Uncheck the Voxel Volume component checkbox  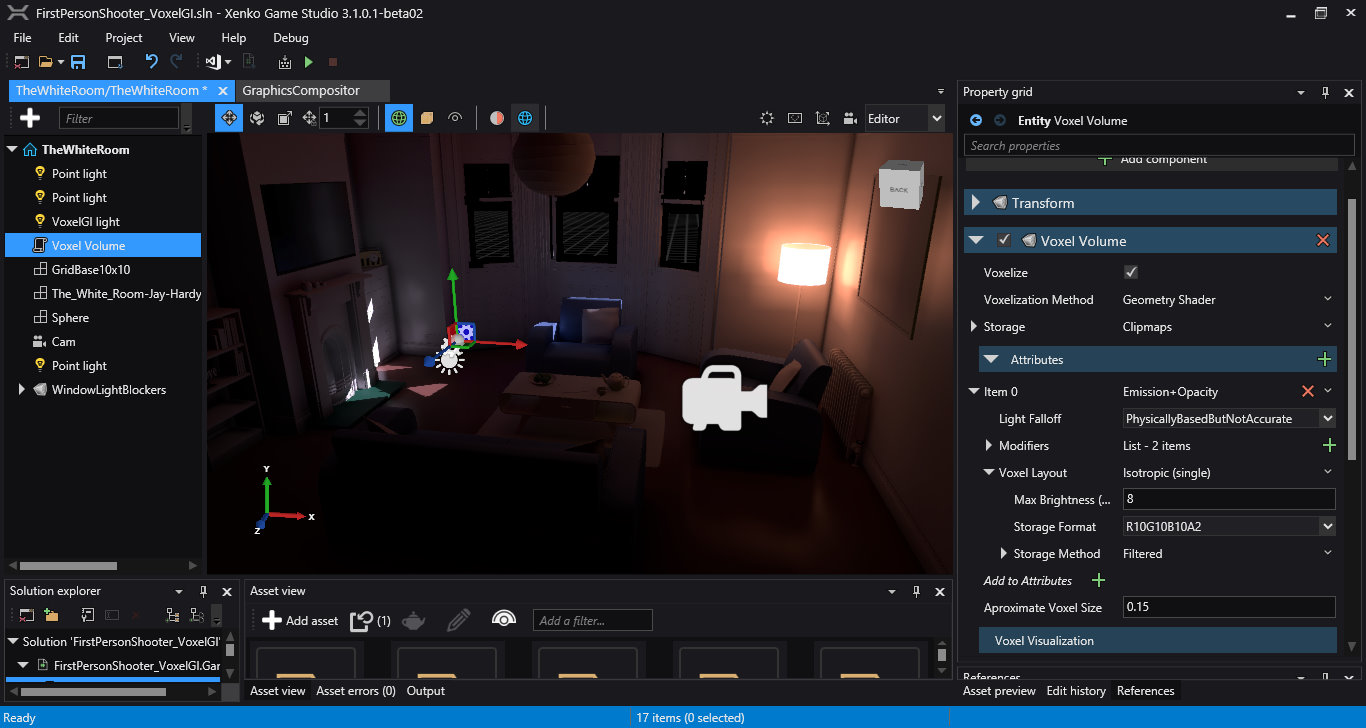pos(1005,240)
